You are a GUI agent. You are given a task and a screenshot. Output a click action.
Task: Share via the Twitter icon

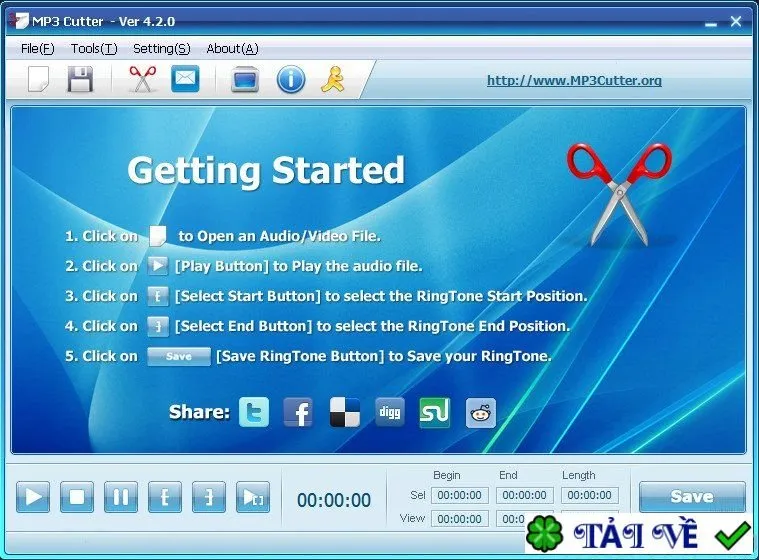[x=254, y=412]
